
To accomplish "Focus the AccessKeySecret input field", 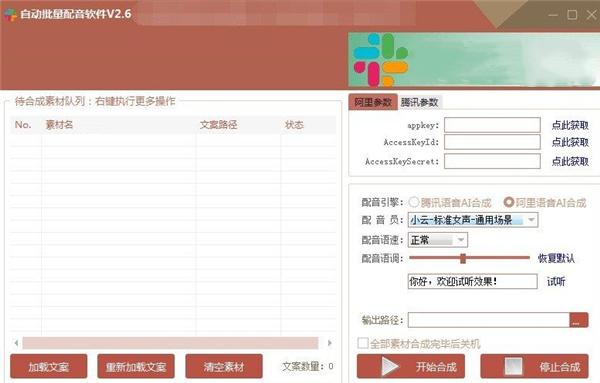I will [492, 161].
